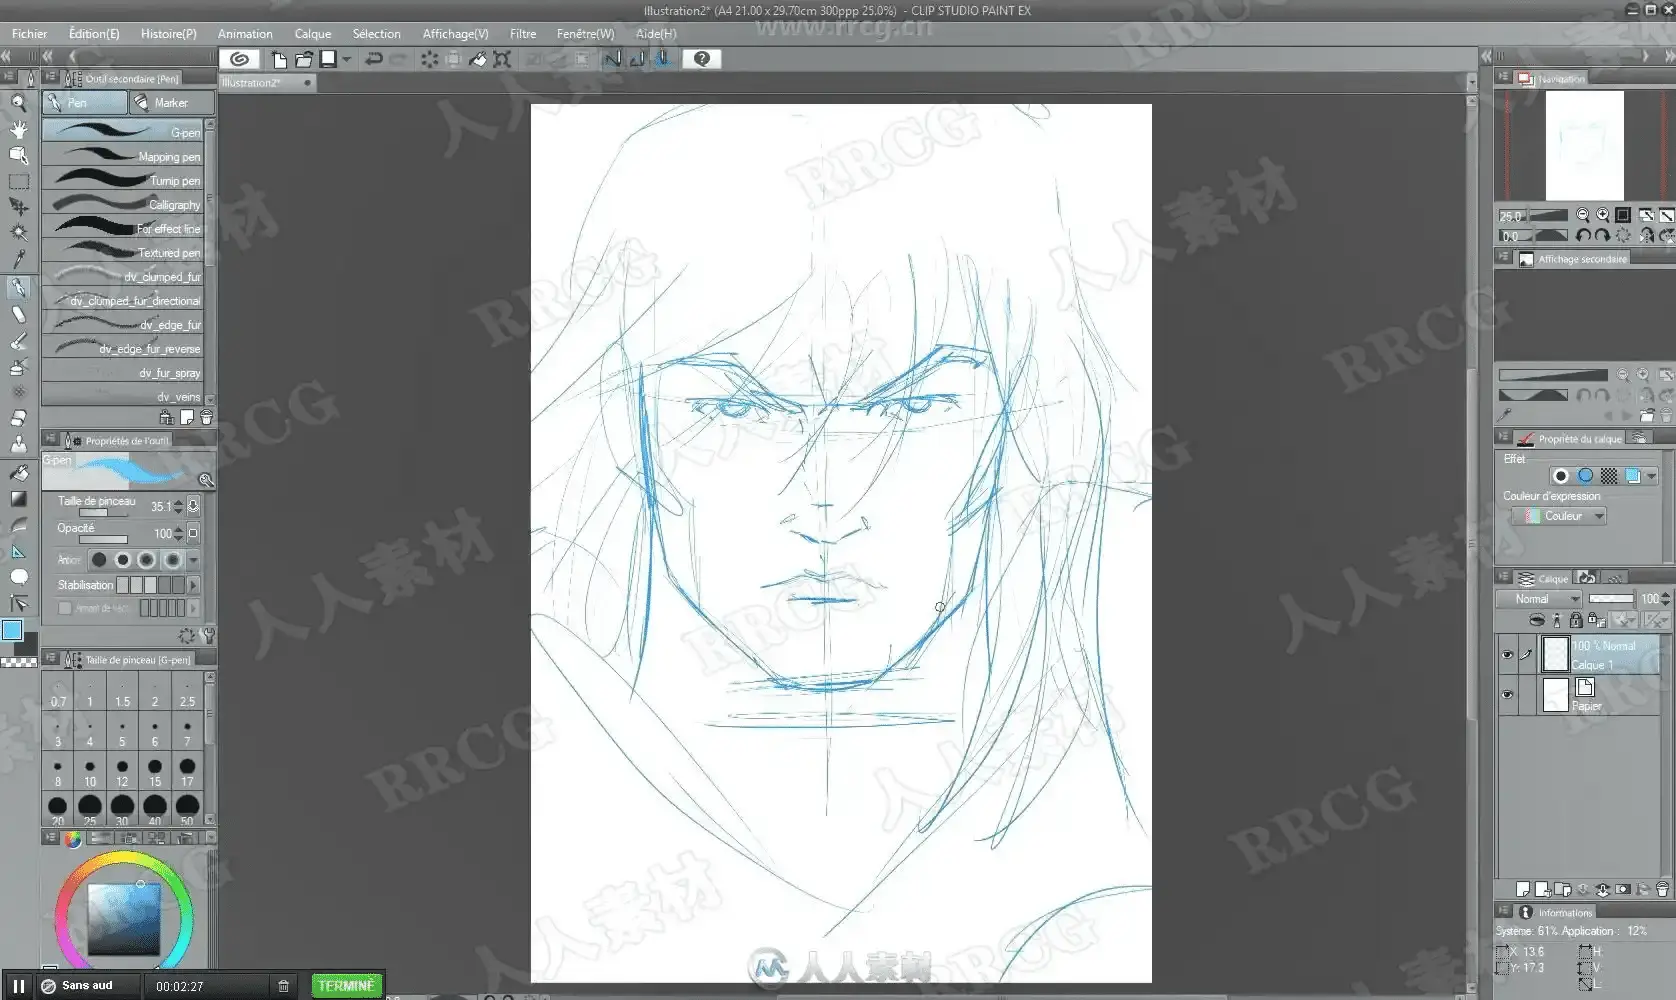1676x1000 pixels.
Task: Toggle border effect in layer property
Action: [x=1560, y=476]
